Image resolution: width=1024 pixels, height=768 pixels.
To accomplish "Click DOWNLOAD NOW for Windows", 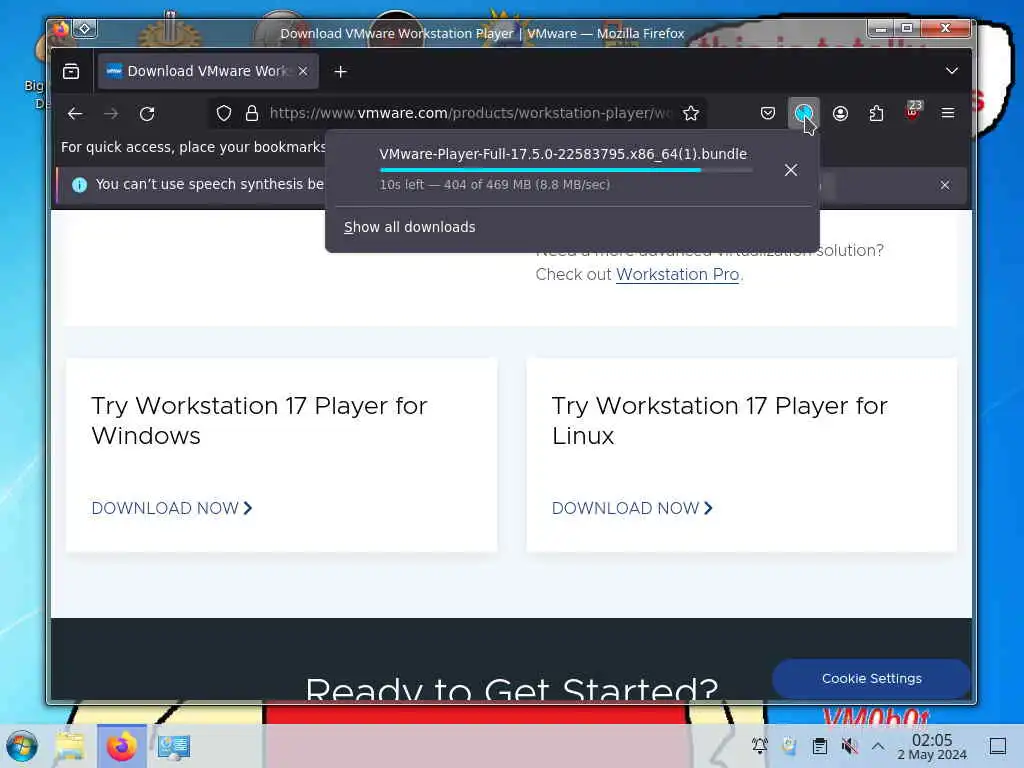I will [172, 508].
